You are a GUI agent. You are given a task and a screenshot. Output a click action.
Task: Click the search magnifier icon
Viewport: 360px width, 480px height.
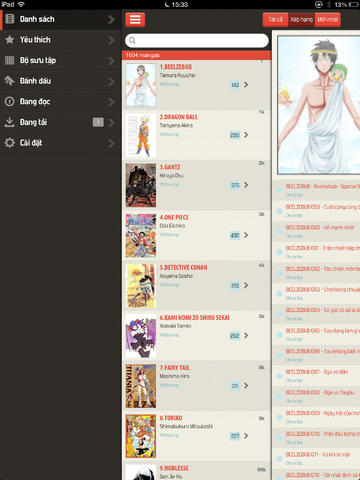132,40
